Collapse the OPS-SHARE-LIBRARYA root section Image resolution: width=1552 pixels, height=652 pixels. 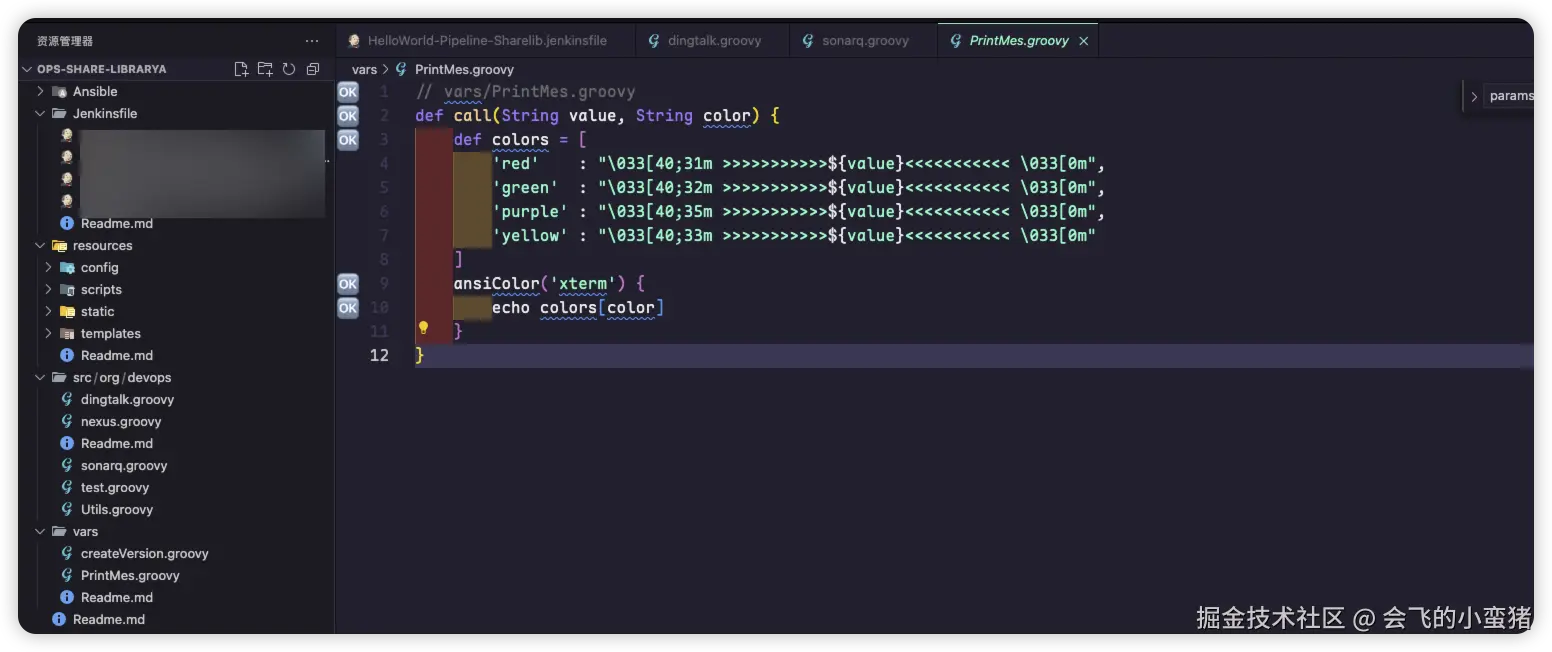coord(28,69)
